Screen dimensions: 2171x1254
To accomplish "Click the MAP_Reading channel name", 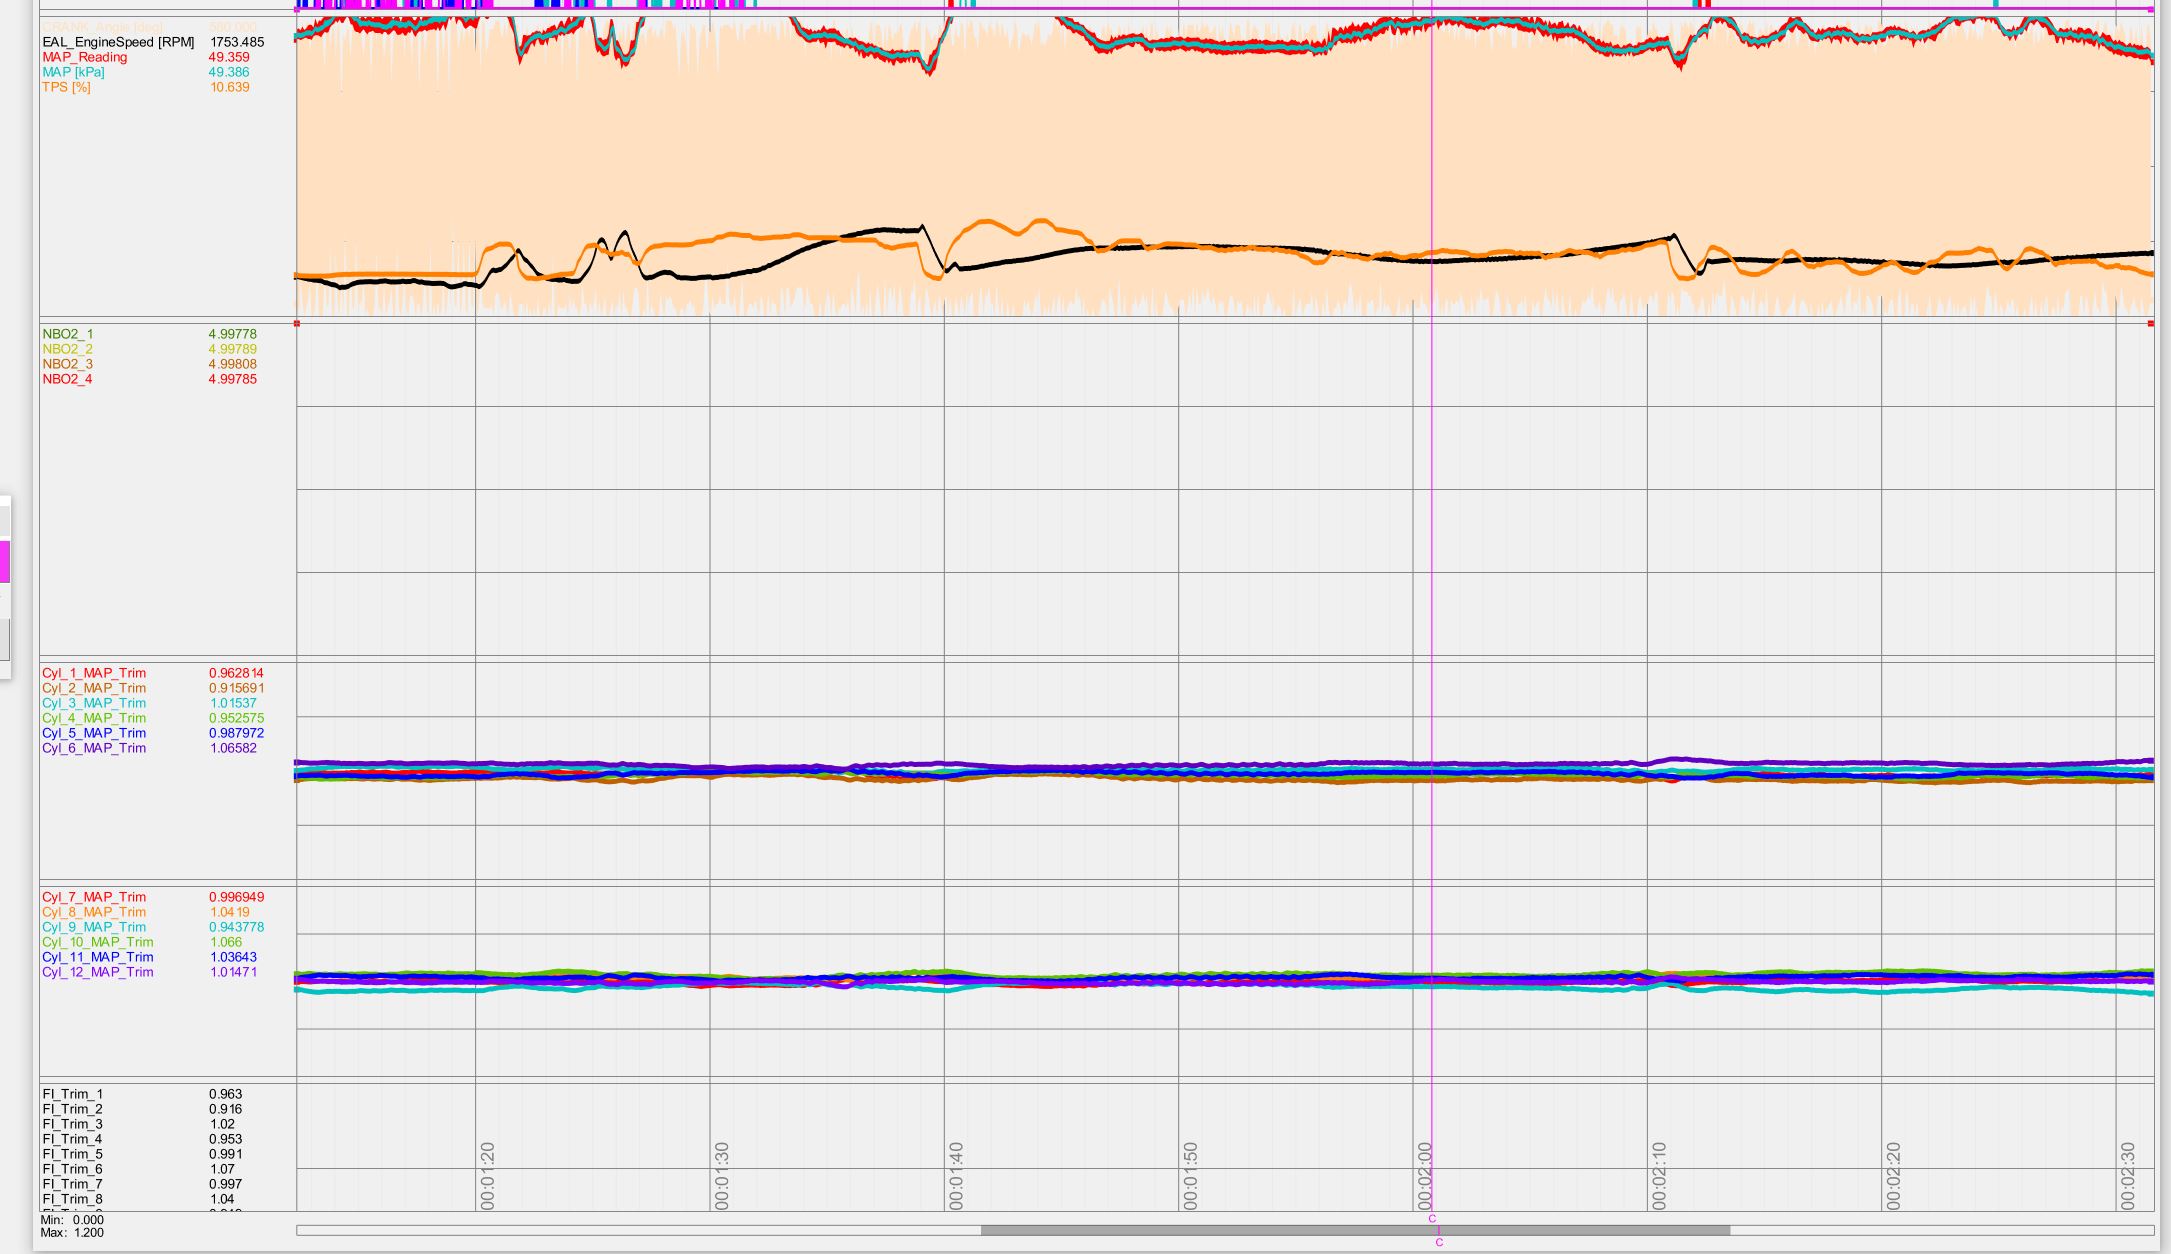I will (84, 57).
